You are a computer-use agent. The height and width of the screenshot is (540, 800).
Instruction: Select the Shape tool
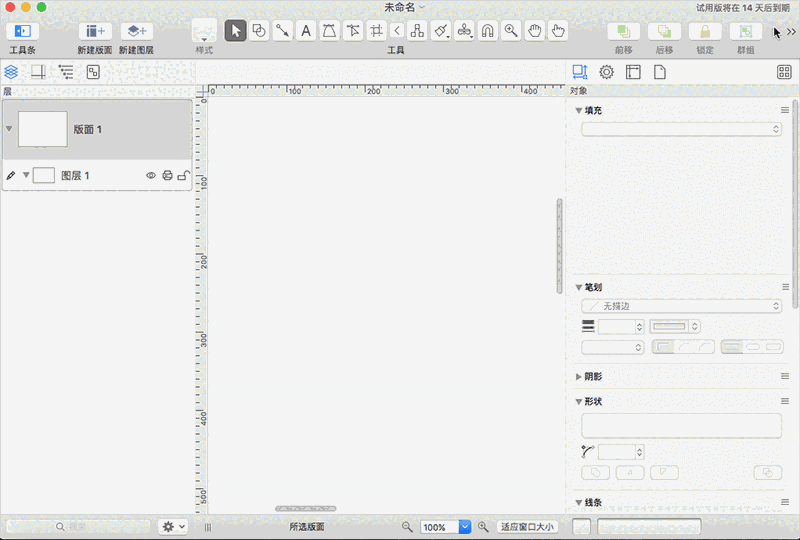(x=259, y=31)
